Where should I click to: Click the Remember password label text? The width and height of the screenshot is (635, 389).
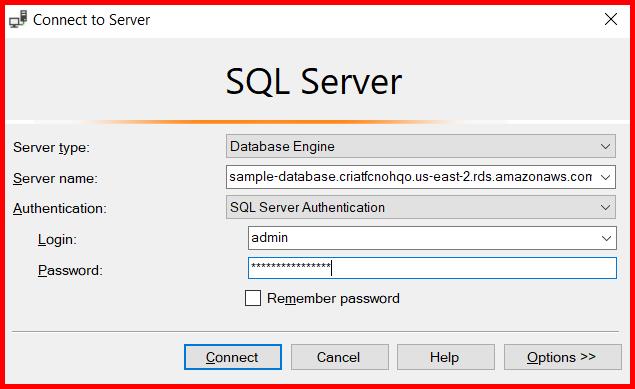[333, 298]
